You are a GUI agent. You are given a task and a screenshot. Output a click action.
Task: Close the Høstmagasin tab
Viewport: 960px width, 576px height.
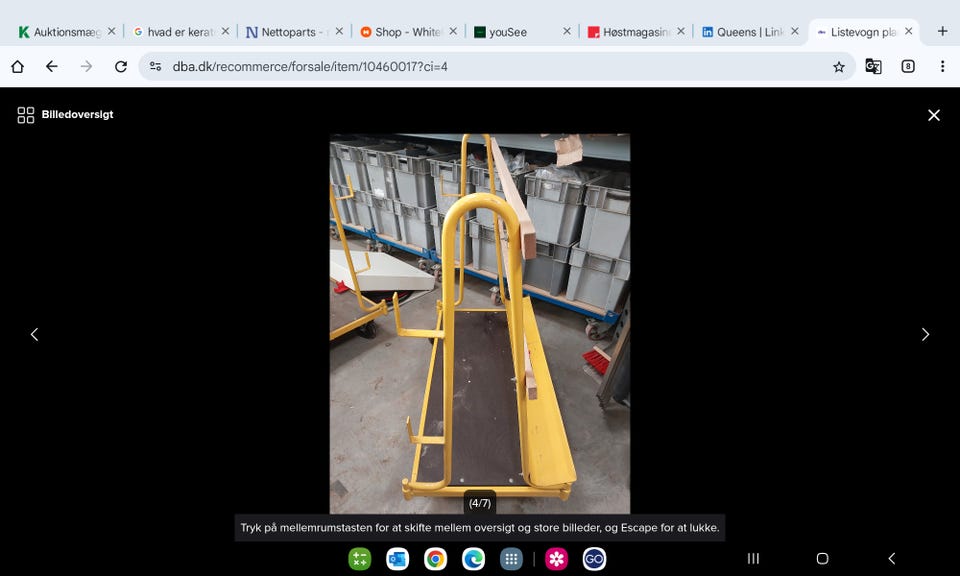(x=681, y=31)
